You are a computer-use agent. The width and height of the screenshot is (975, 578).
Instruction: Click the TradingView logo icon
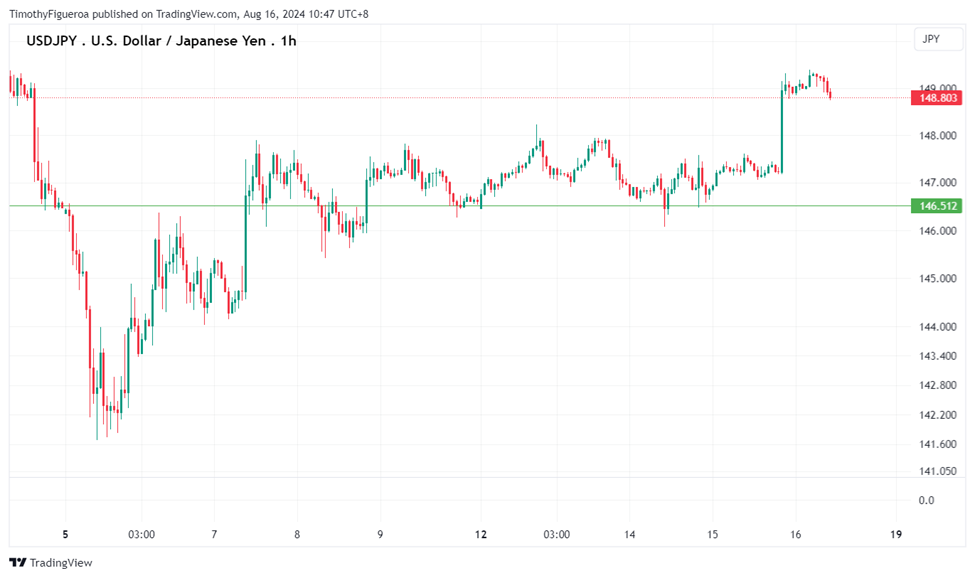tap(17, 562)
